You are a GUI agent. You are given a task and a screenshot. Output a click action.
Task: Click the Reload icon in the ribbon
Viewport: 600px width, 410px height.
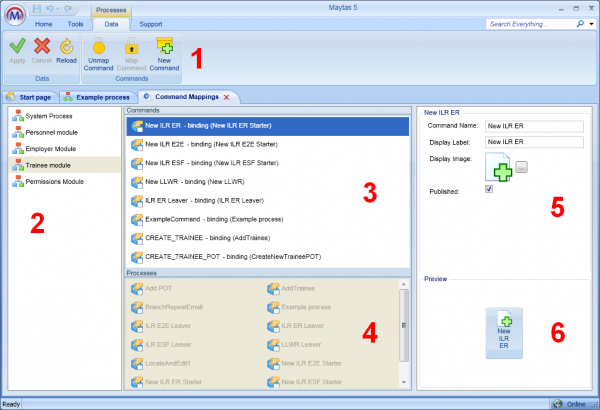click(x=67, y=45)
